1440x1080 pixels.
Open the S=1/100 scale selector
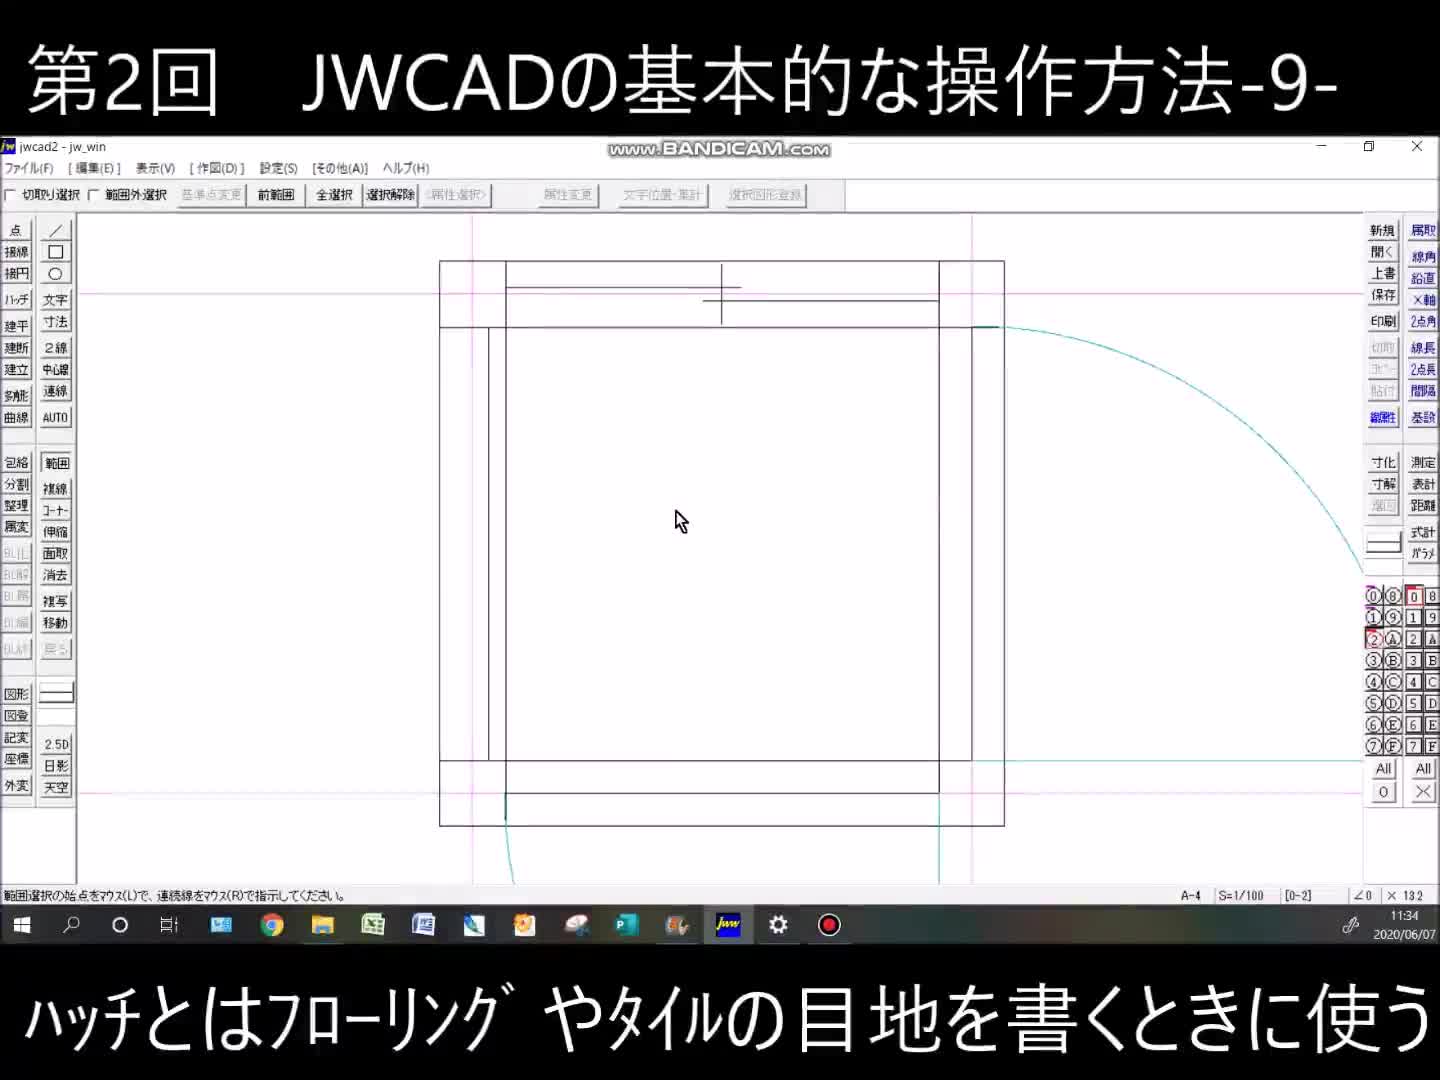[1240, 895]
